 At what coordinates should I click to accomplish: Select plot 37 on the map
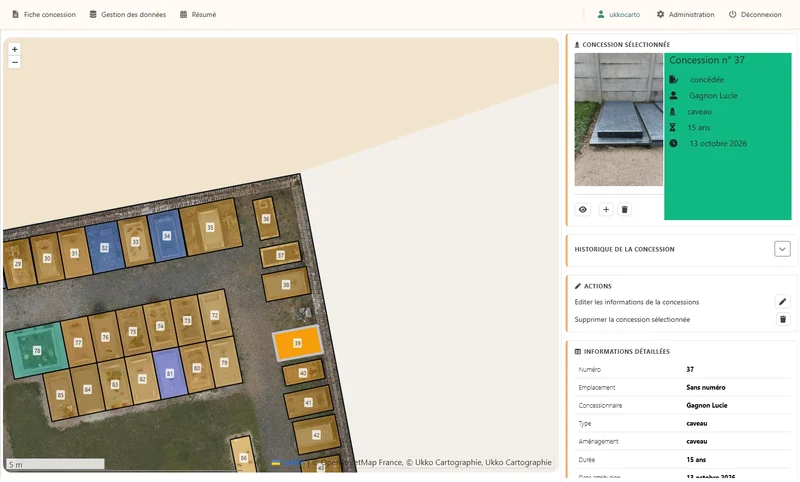click(x=281, y=255)
